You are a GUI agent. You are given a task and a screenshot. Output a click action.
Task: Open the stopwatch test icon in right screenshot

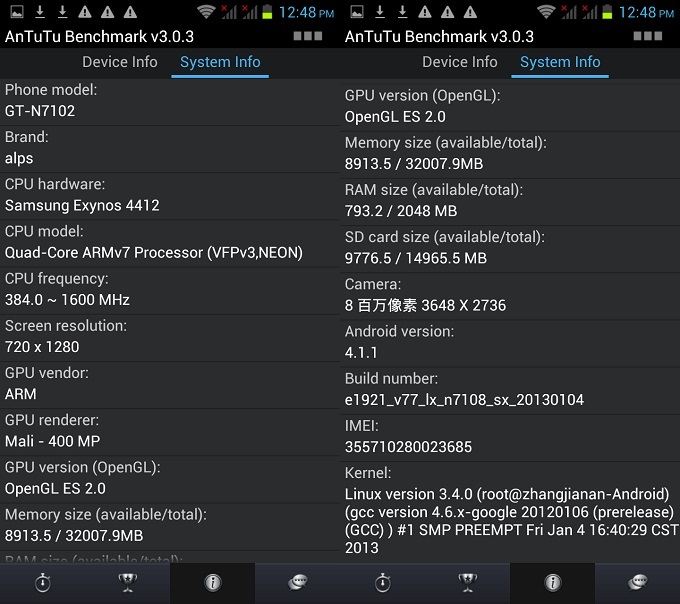click(382, 583)
